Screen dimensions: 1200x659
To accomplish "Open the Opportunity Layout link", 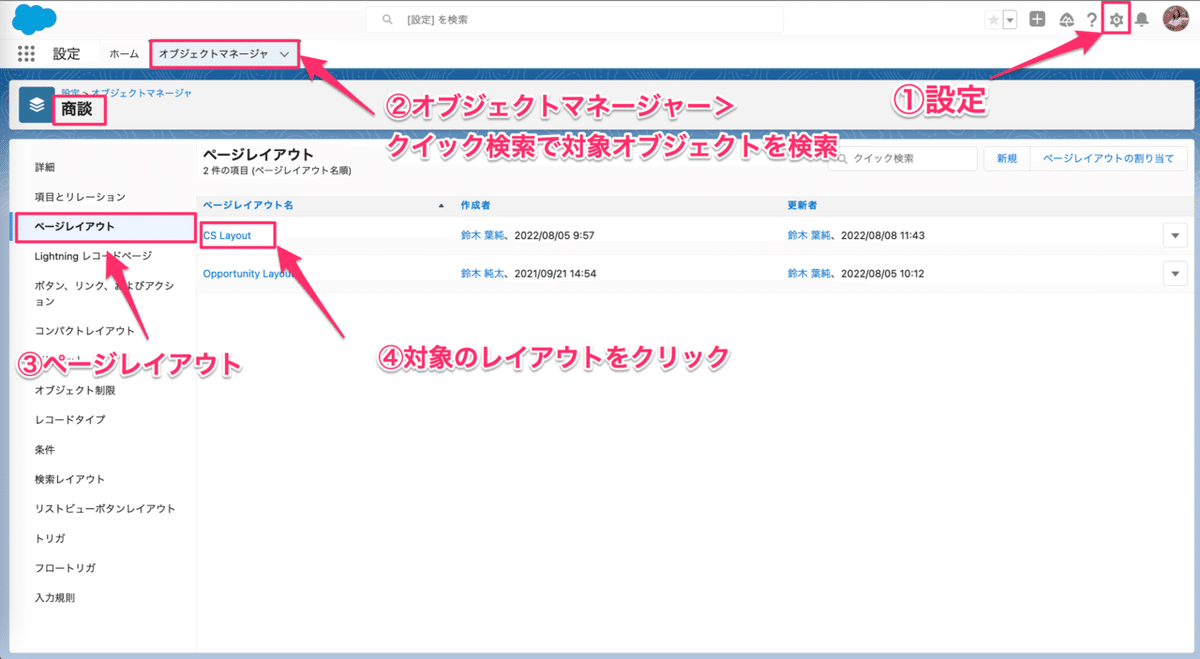I will [249, 273].
